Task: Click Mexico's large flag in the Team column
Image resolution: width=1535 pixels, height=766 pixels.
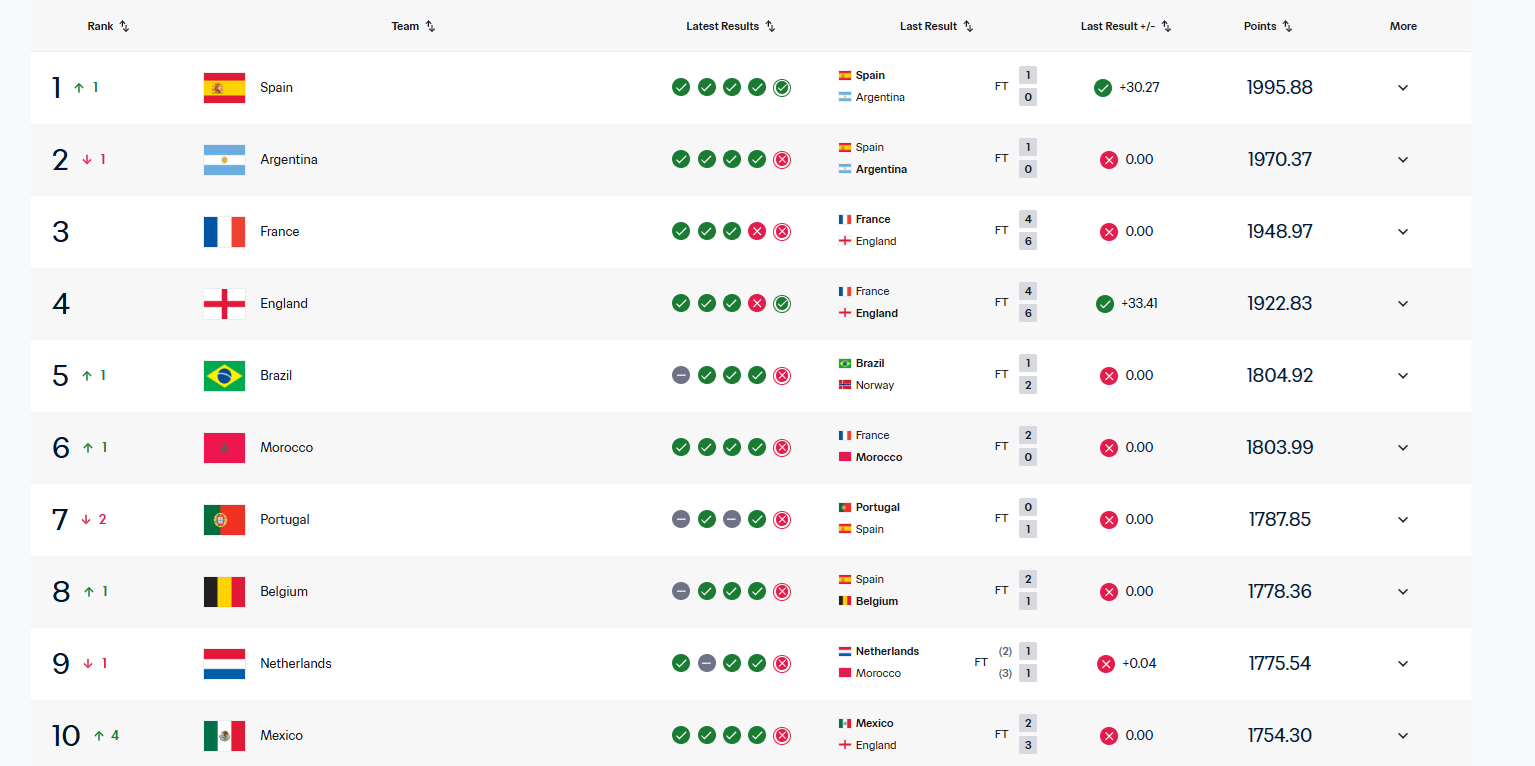Action: tap(224, 736)
